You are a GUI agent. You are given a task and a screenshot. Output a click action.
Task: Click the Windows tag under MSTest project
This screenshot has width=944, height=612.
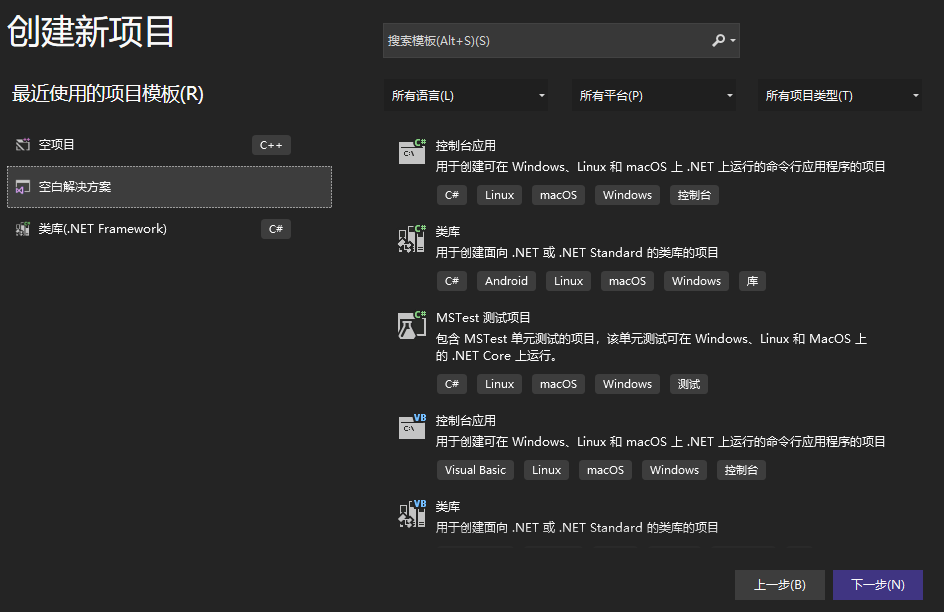point(627,384)
